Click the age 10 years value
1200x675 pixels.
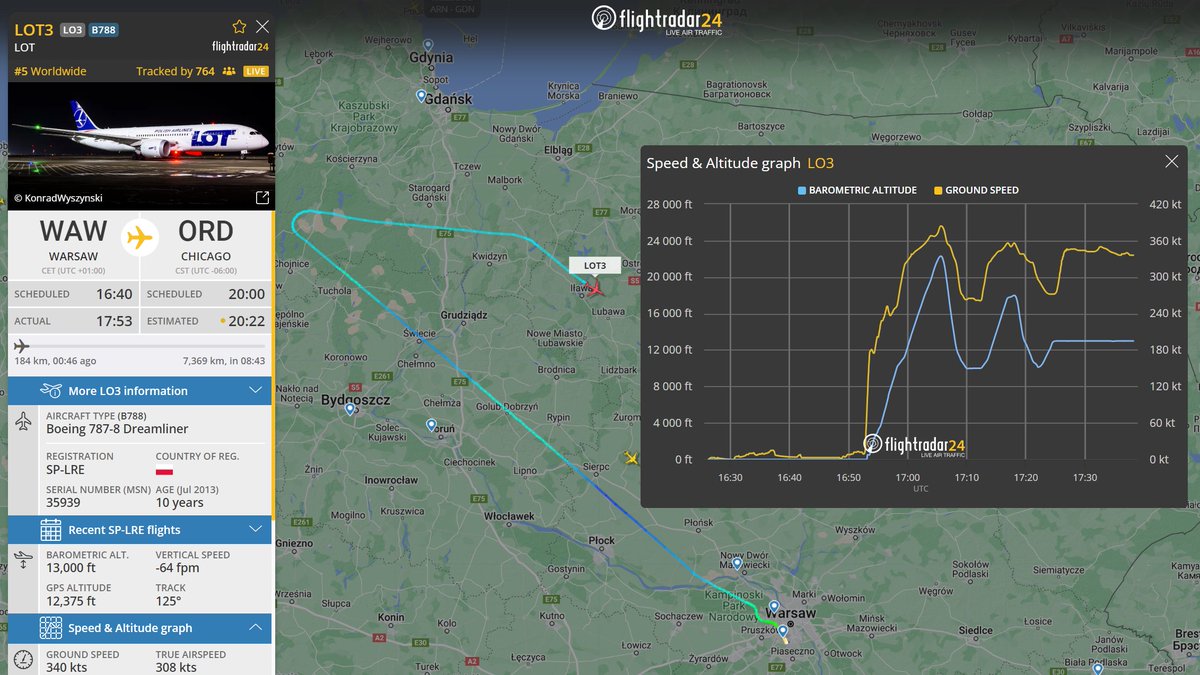tap(179, 502)
